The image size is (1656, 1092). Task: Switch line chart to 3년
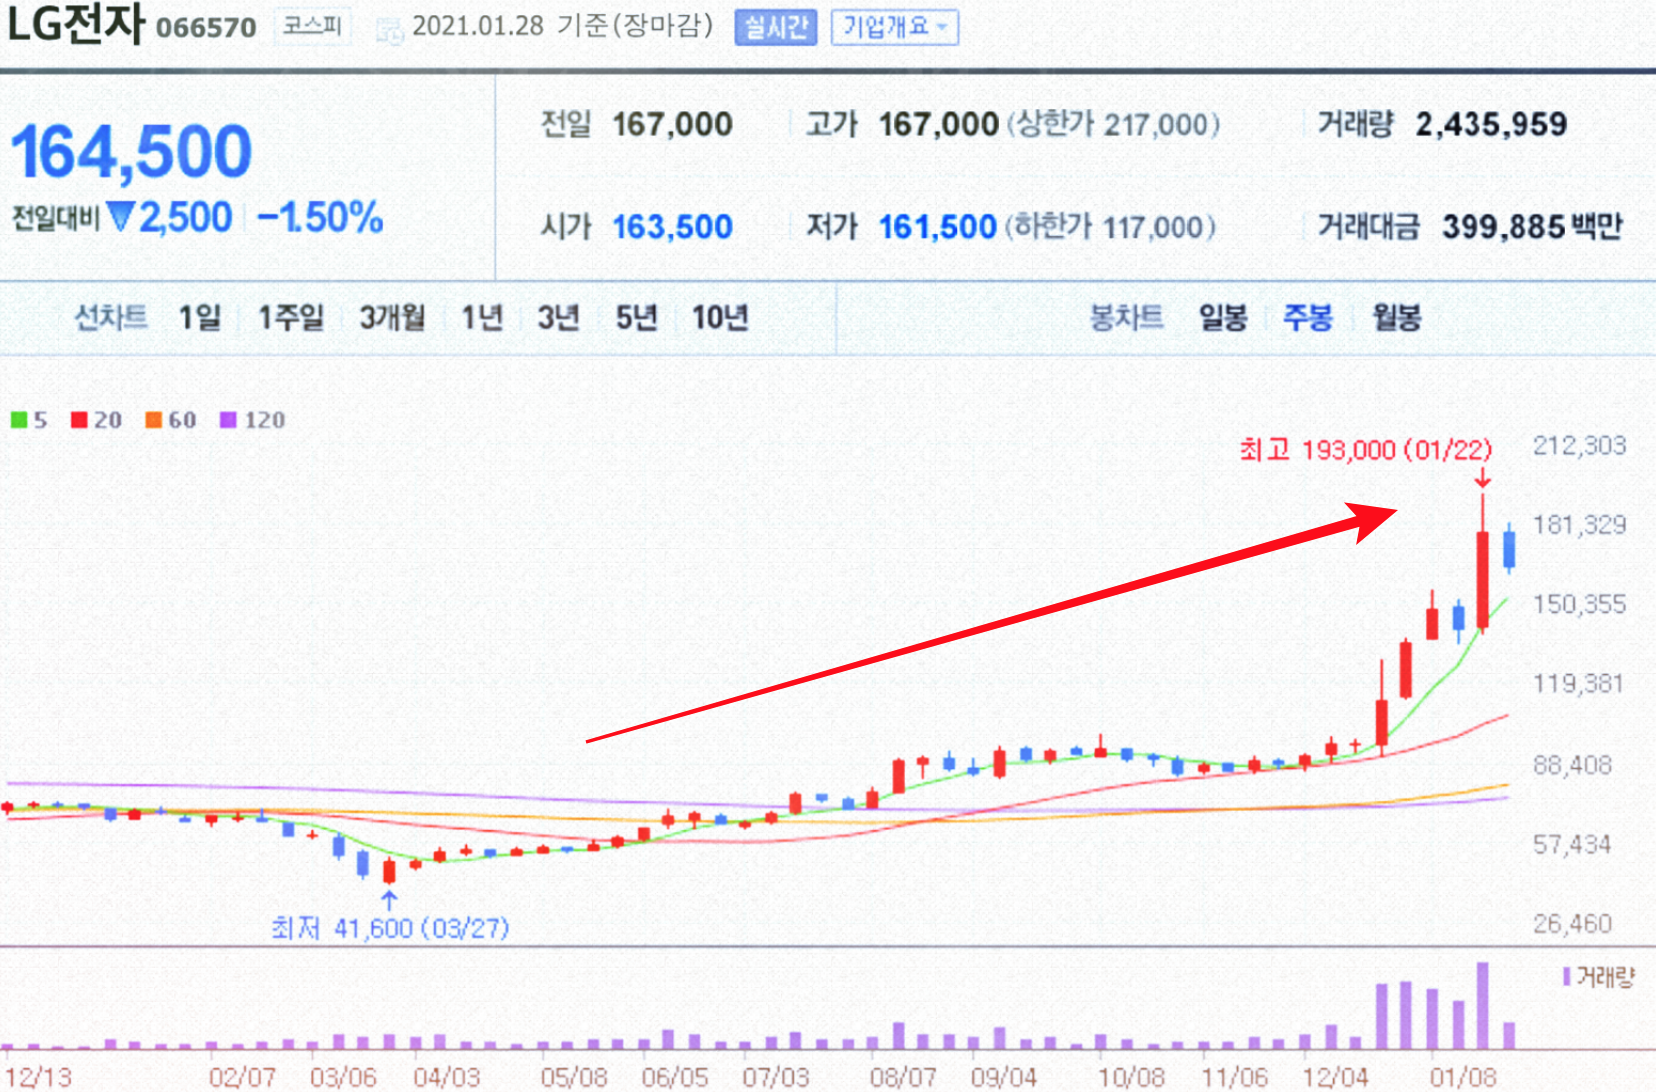559,318
